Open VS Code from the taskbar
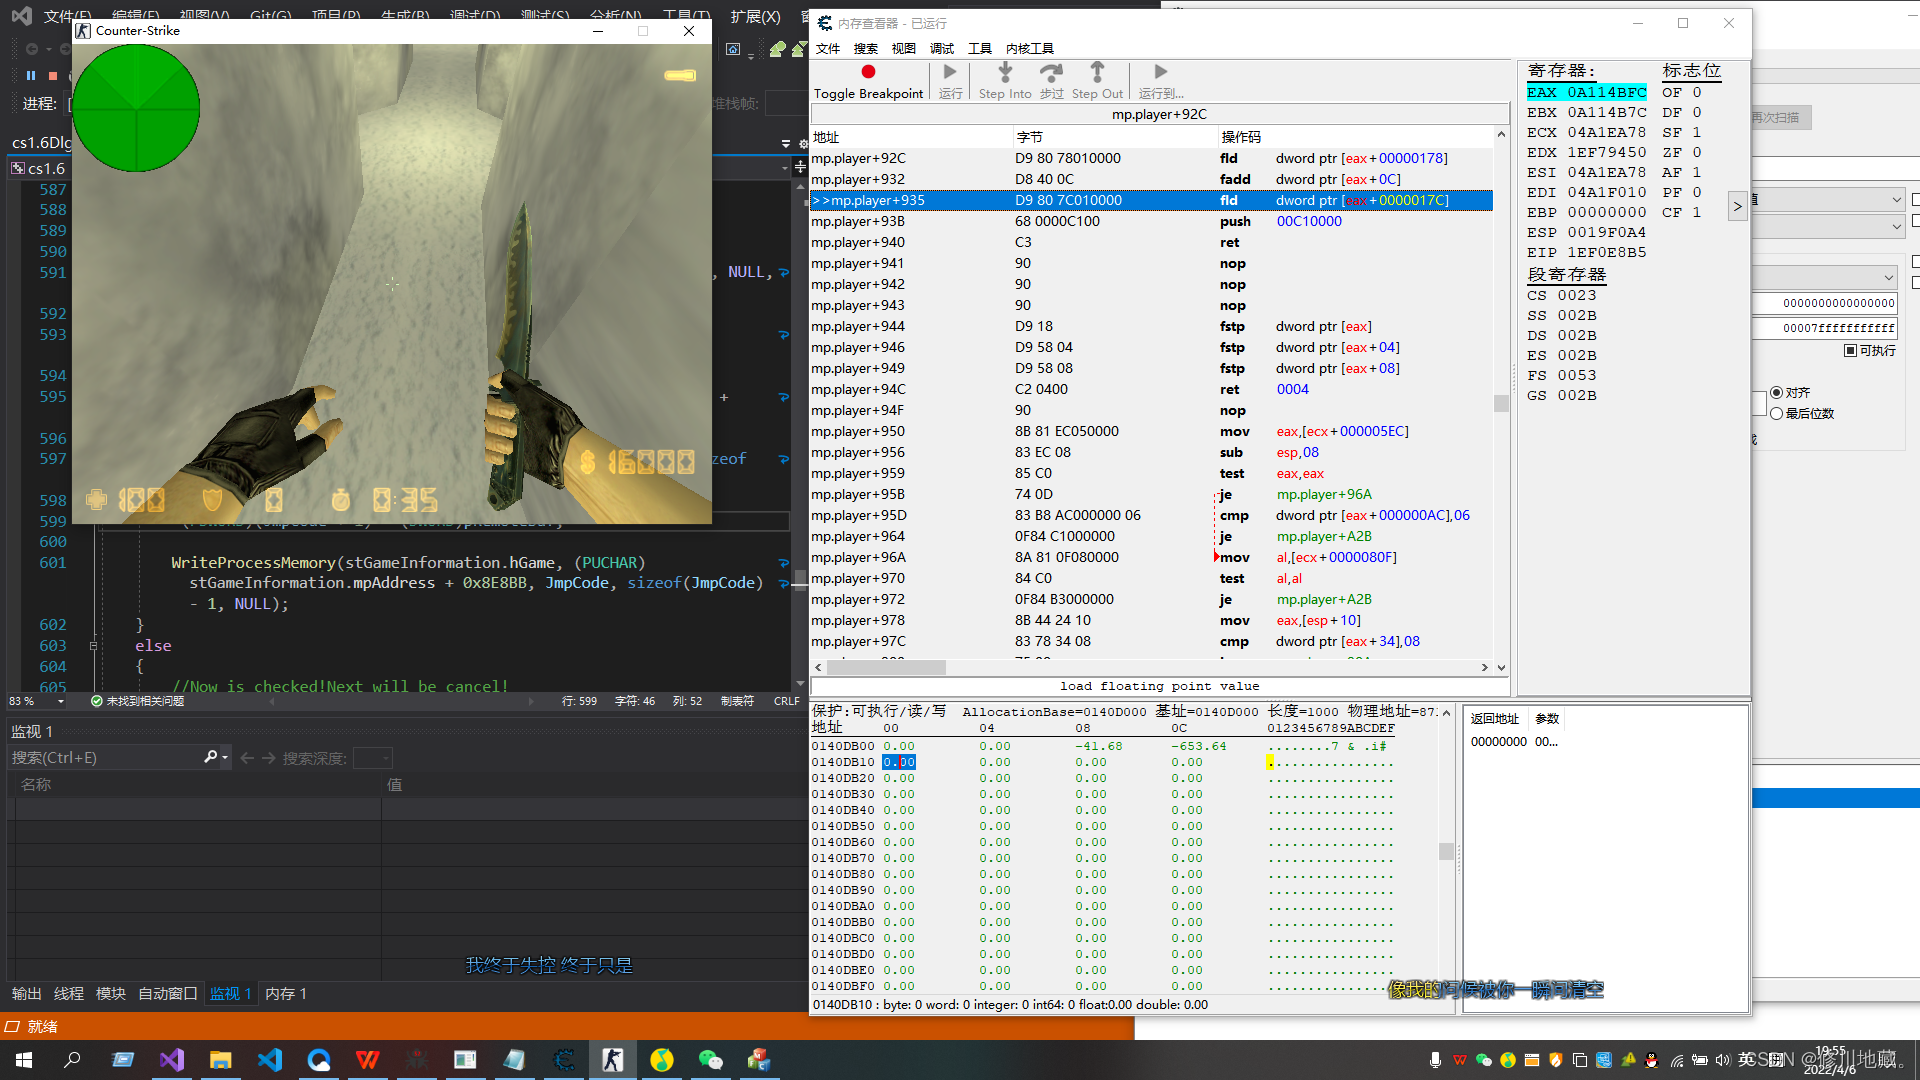The image size is (1920, 1080). point(269,1060)
